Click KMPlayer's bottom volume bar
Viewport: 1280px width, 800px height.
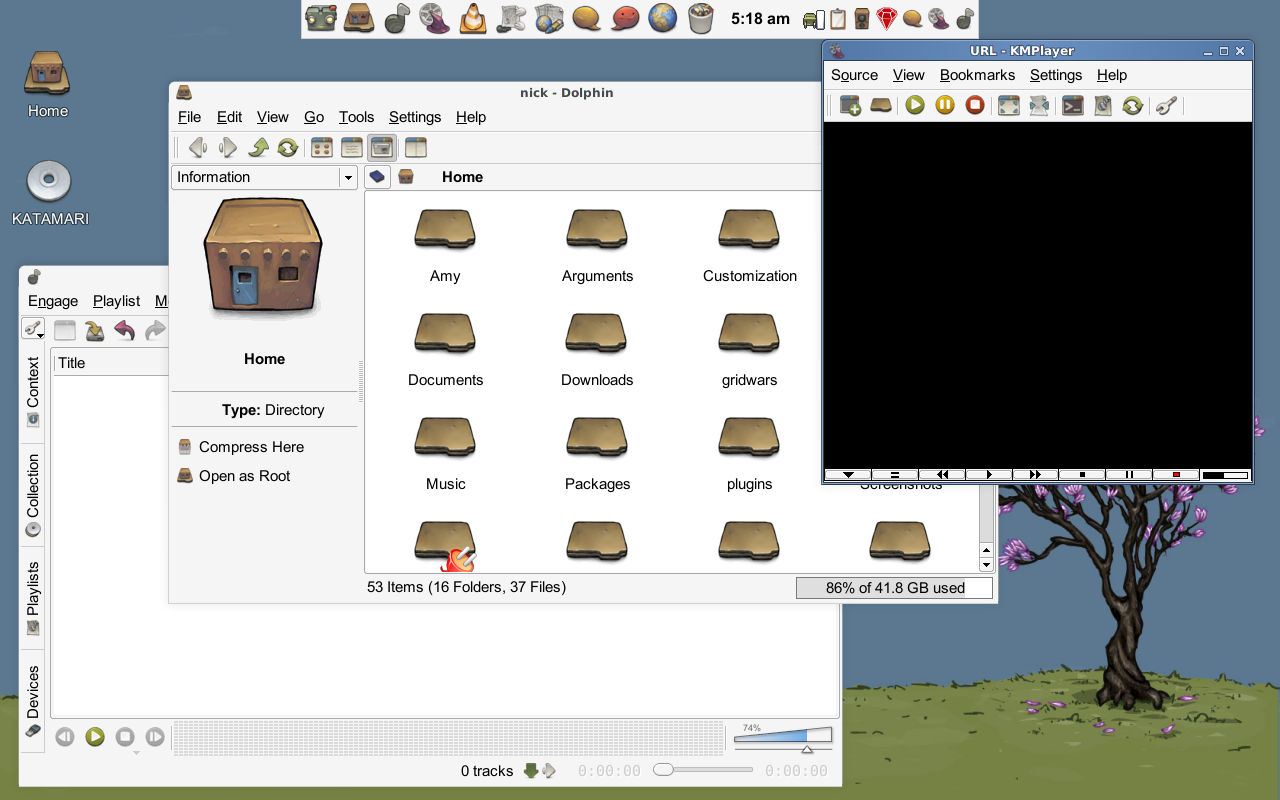coord(1226,475)
